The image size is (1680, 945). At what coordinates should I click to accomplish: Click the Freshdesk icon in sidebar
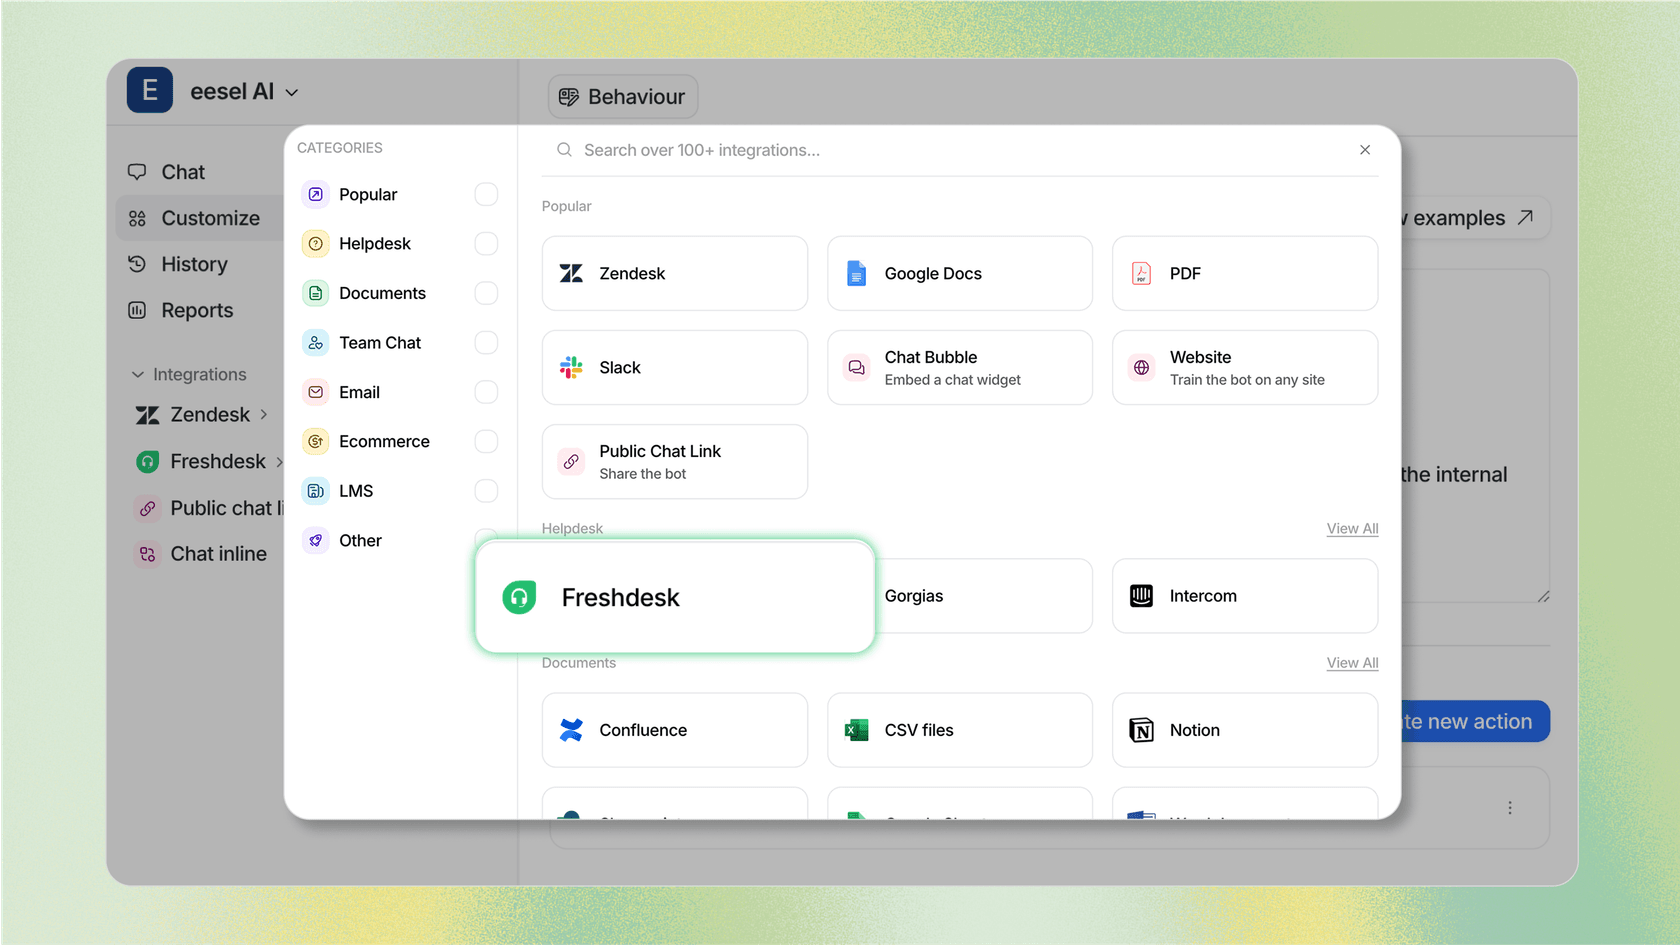pyautogui.click(x=148, y=461)
